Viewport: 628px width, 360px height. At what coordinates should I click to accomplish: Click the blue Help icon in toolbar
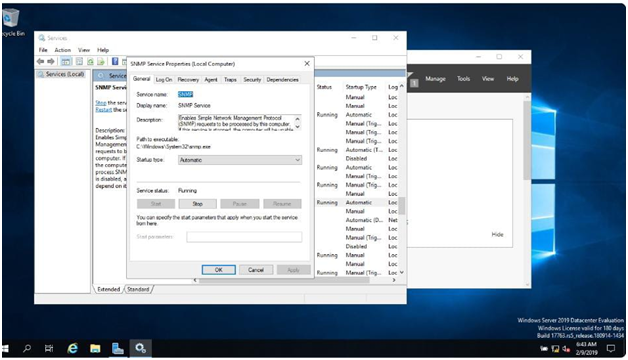coord(115,61)
